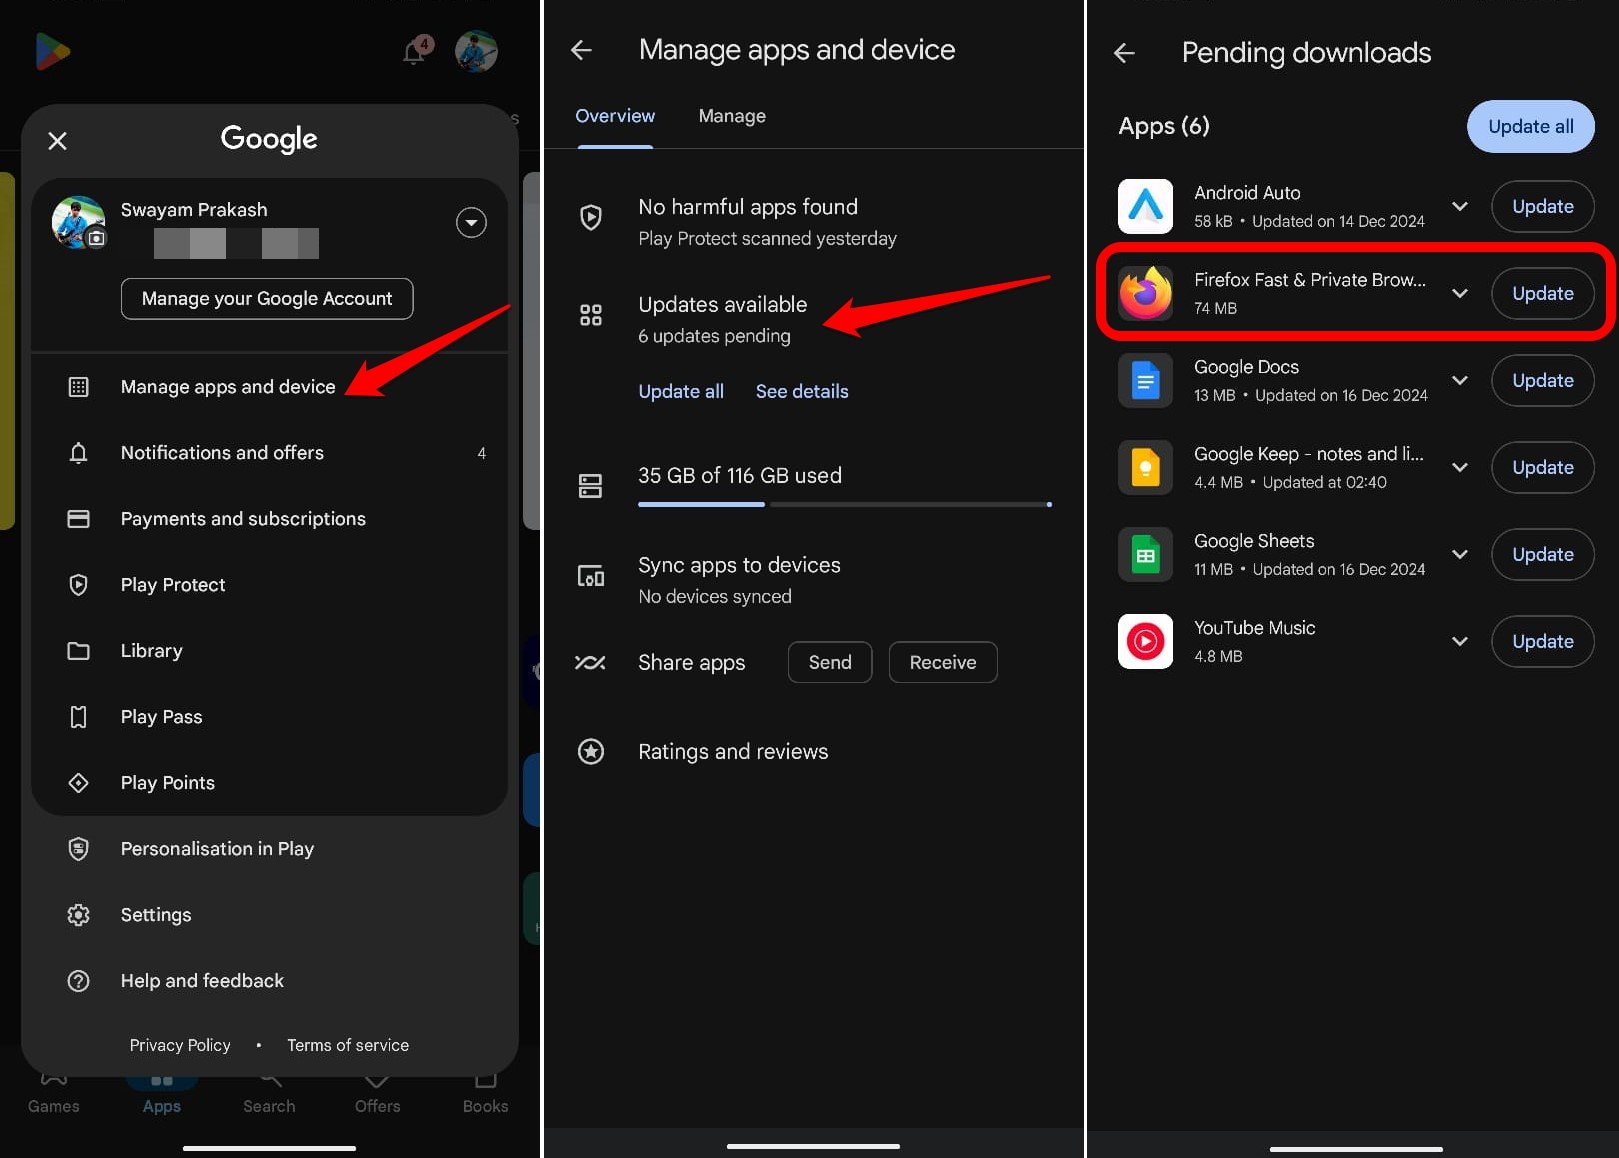Update Firefox Fast & Private Browser
This screenshot has height=1158, width=1619.
pyautogui.click(x=1542, y=294)
